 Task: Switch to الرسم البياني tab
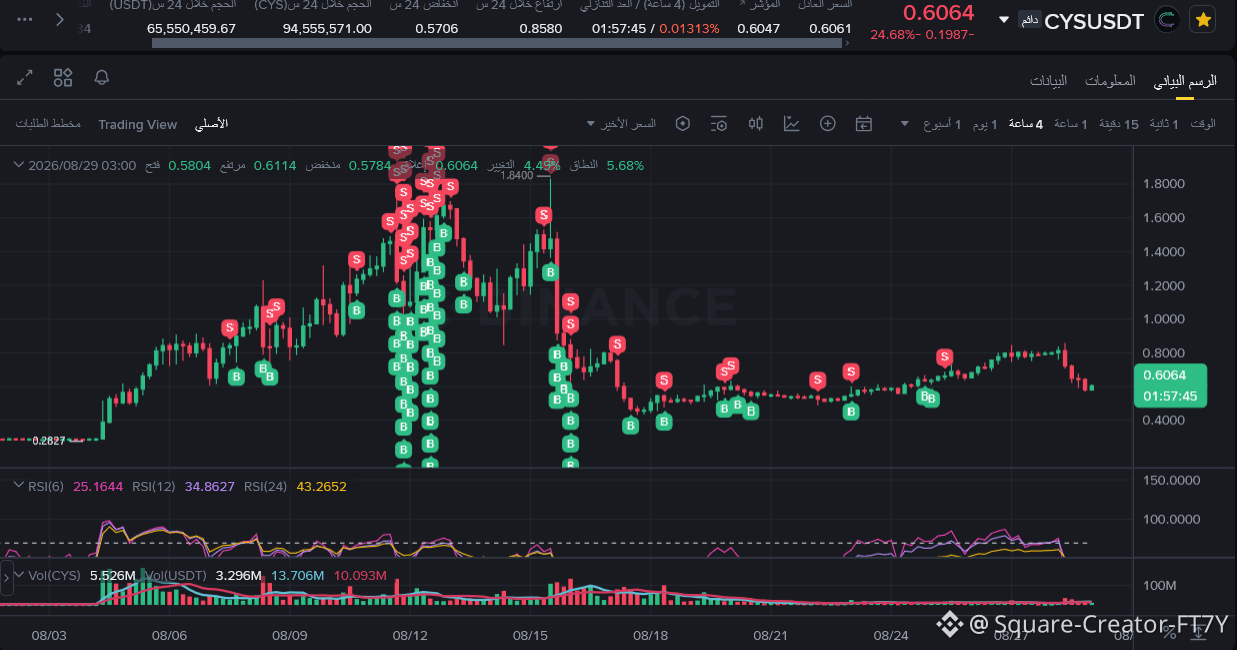[x=1185, y=80]
